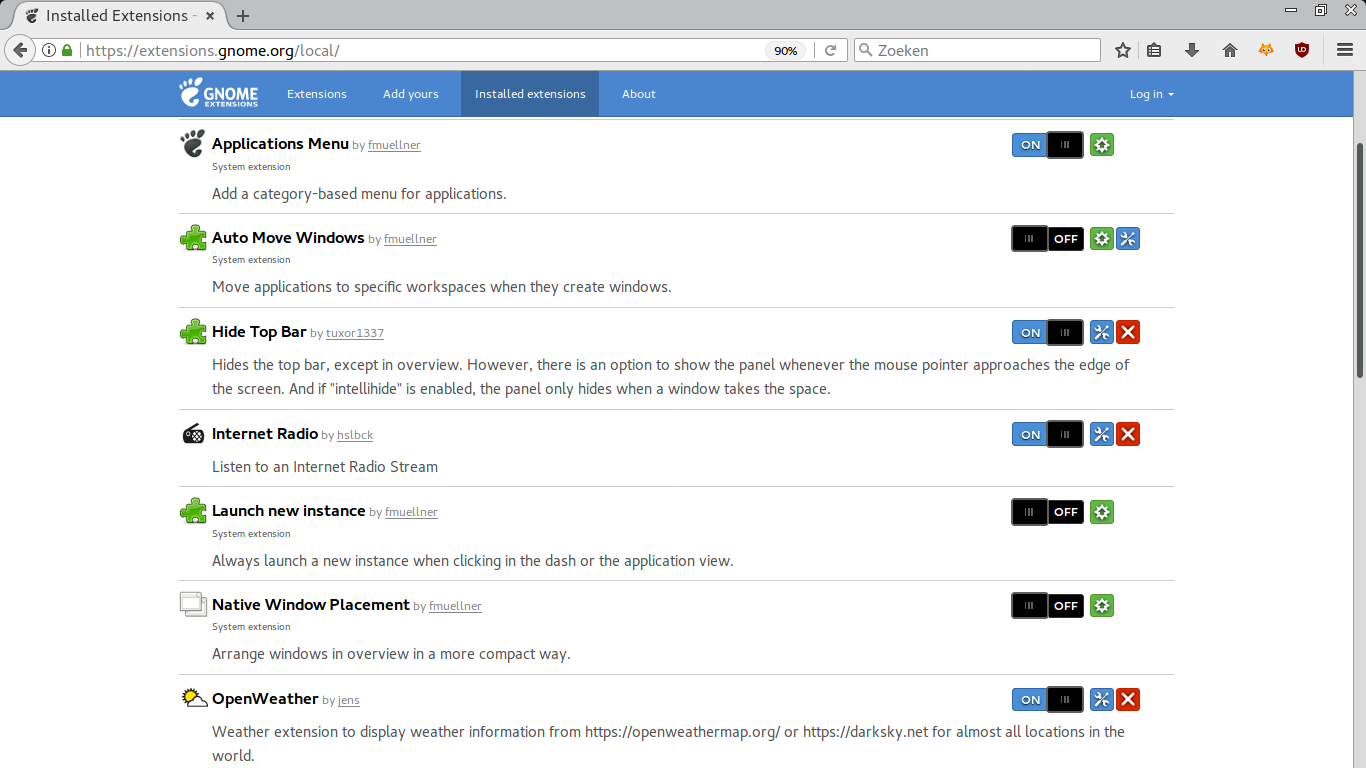Click the green upgrade icon for Auto Move Windows
Image resolution: width=1366 pixels, height=768 pixels.
pyautogui.click(x=1101, y=239)
